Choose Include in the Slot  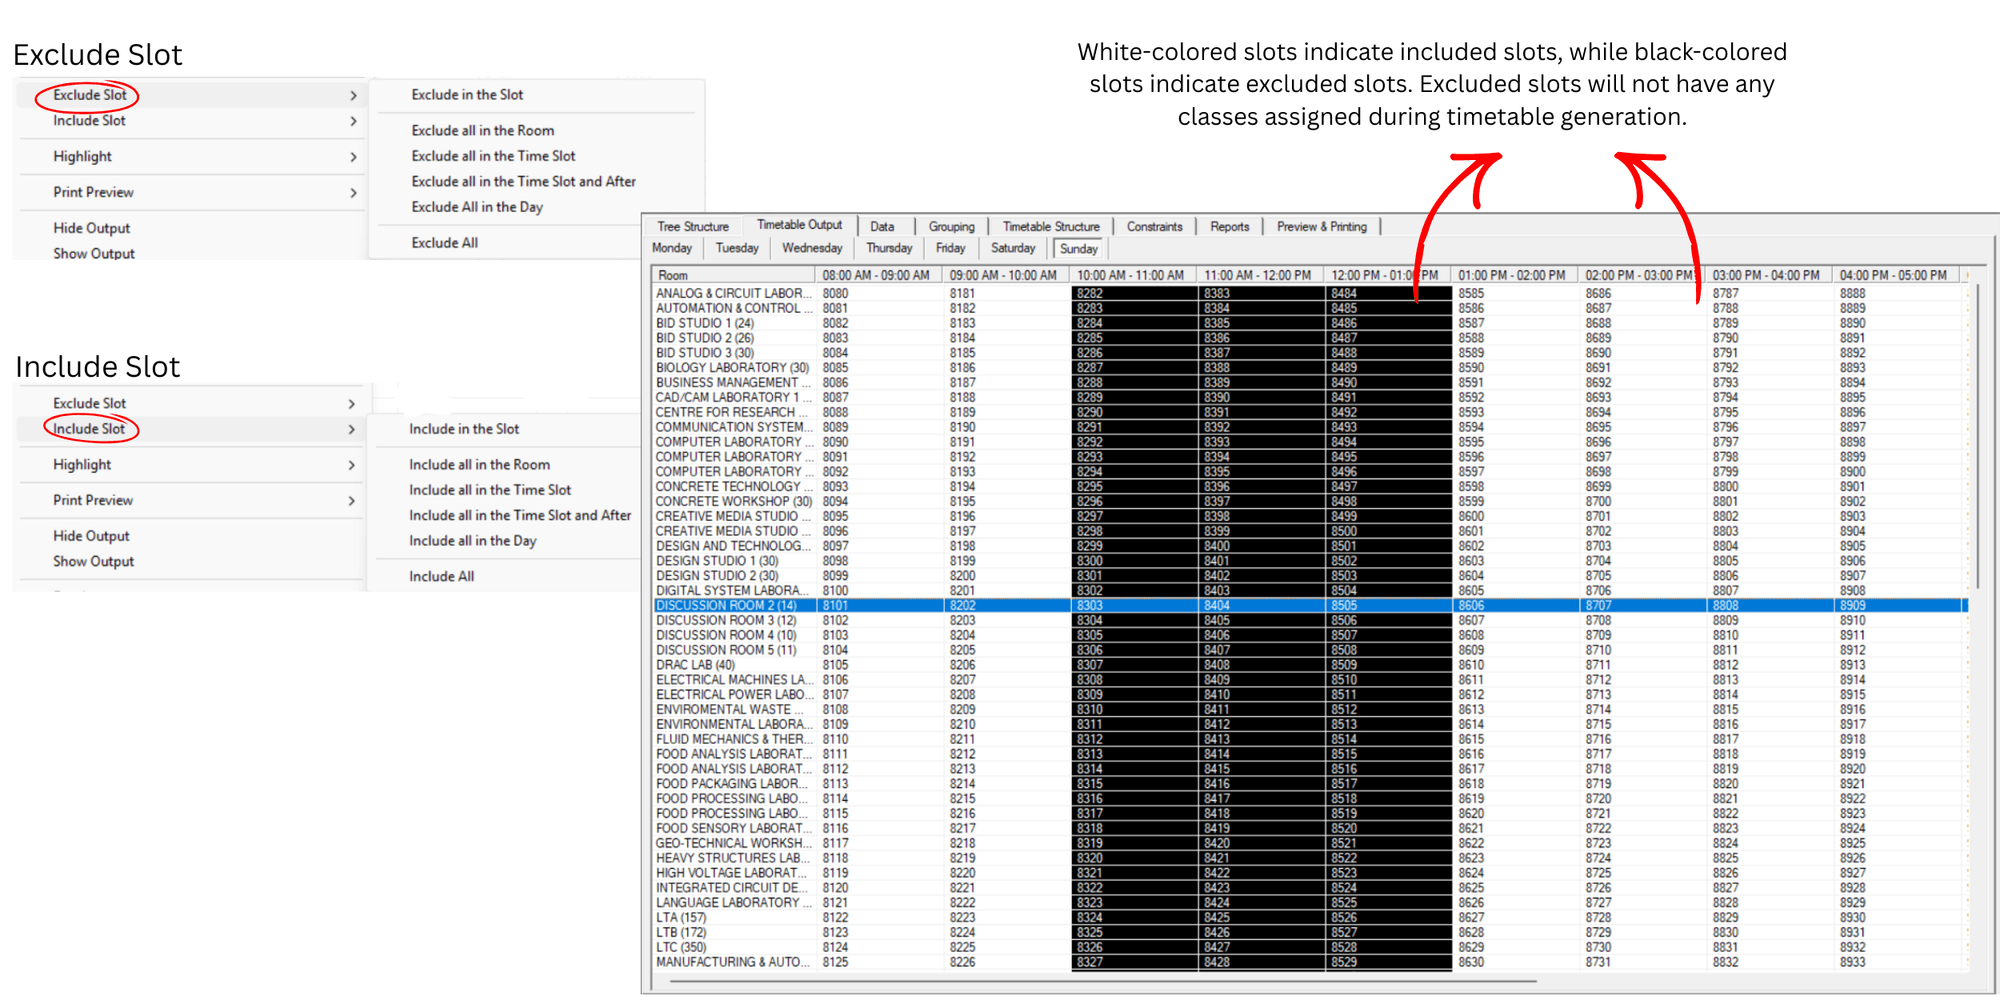[x=464, y=429]
